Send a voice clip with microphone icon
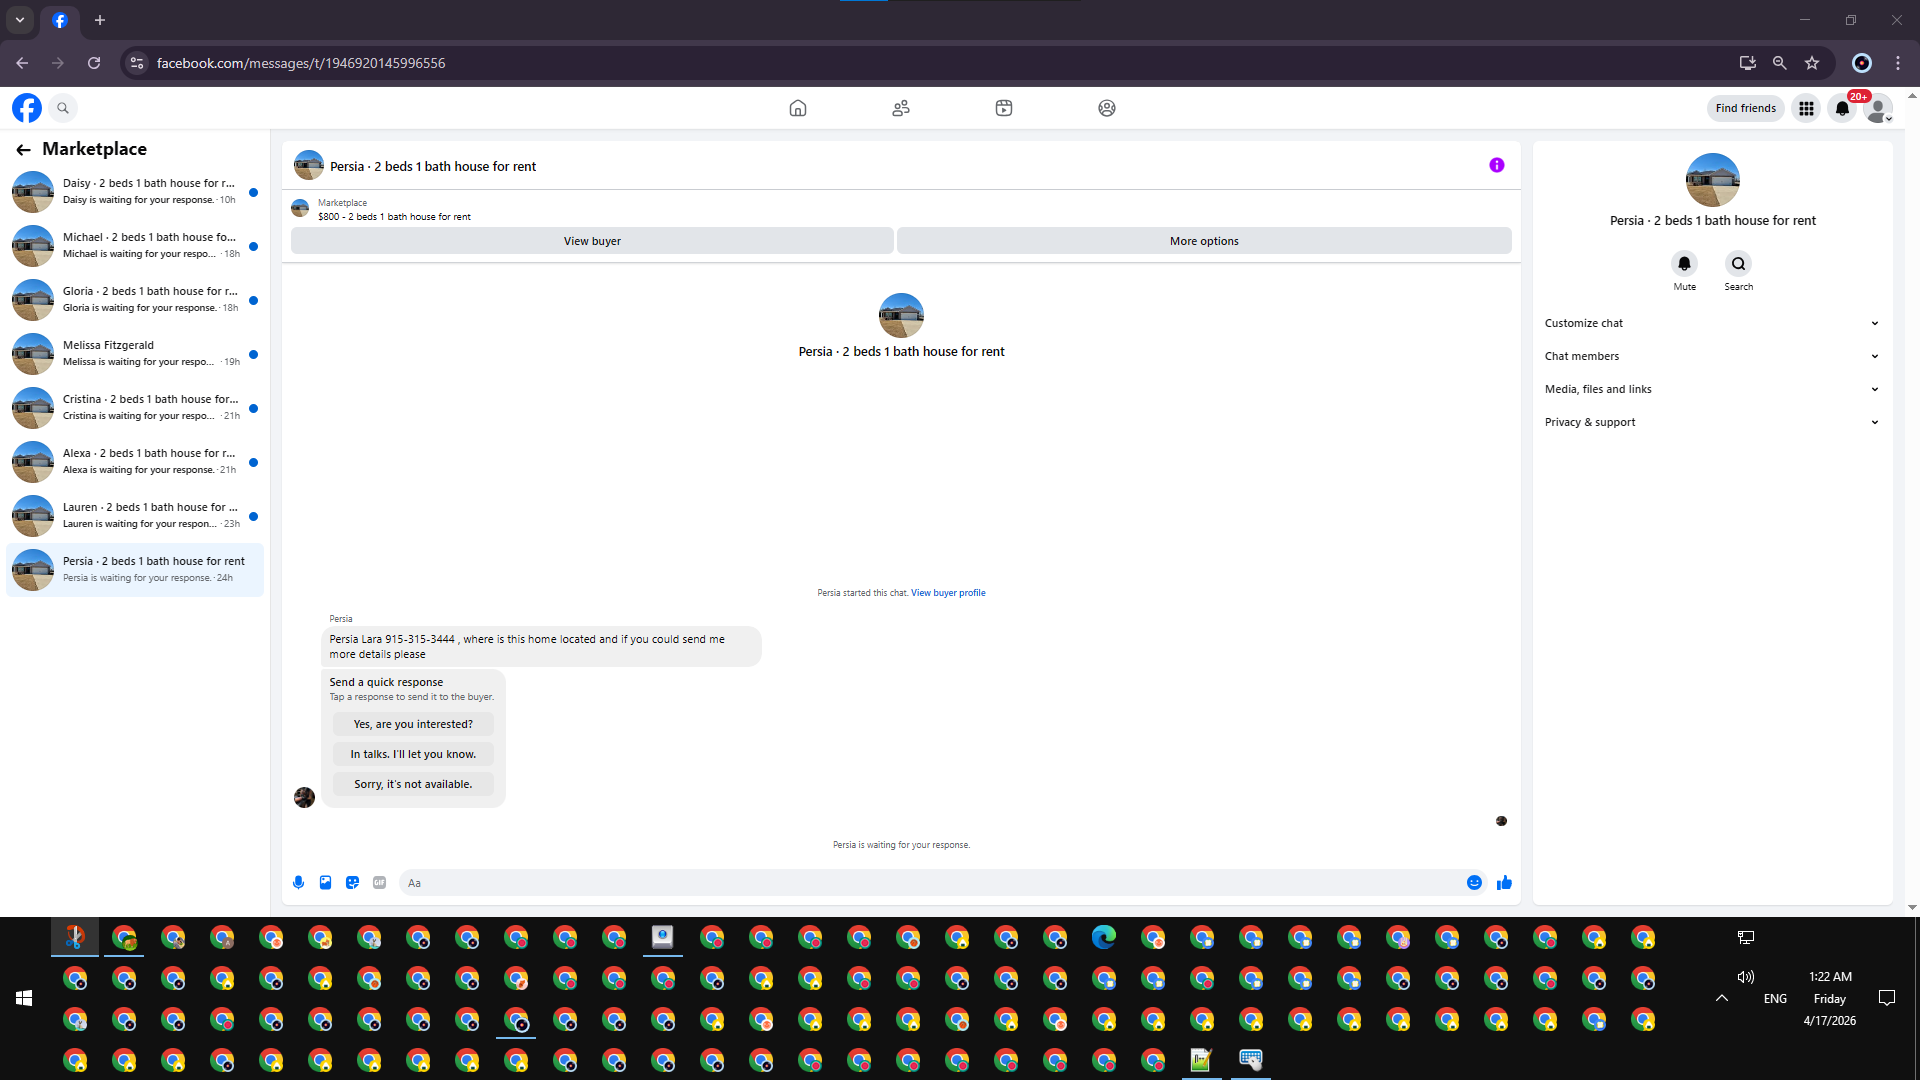 point(298,883)
